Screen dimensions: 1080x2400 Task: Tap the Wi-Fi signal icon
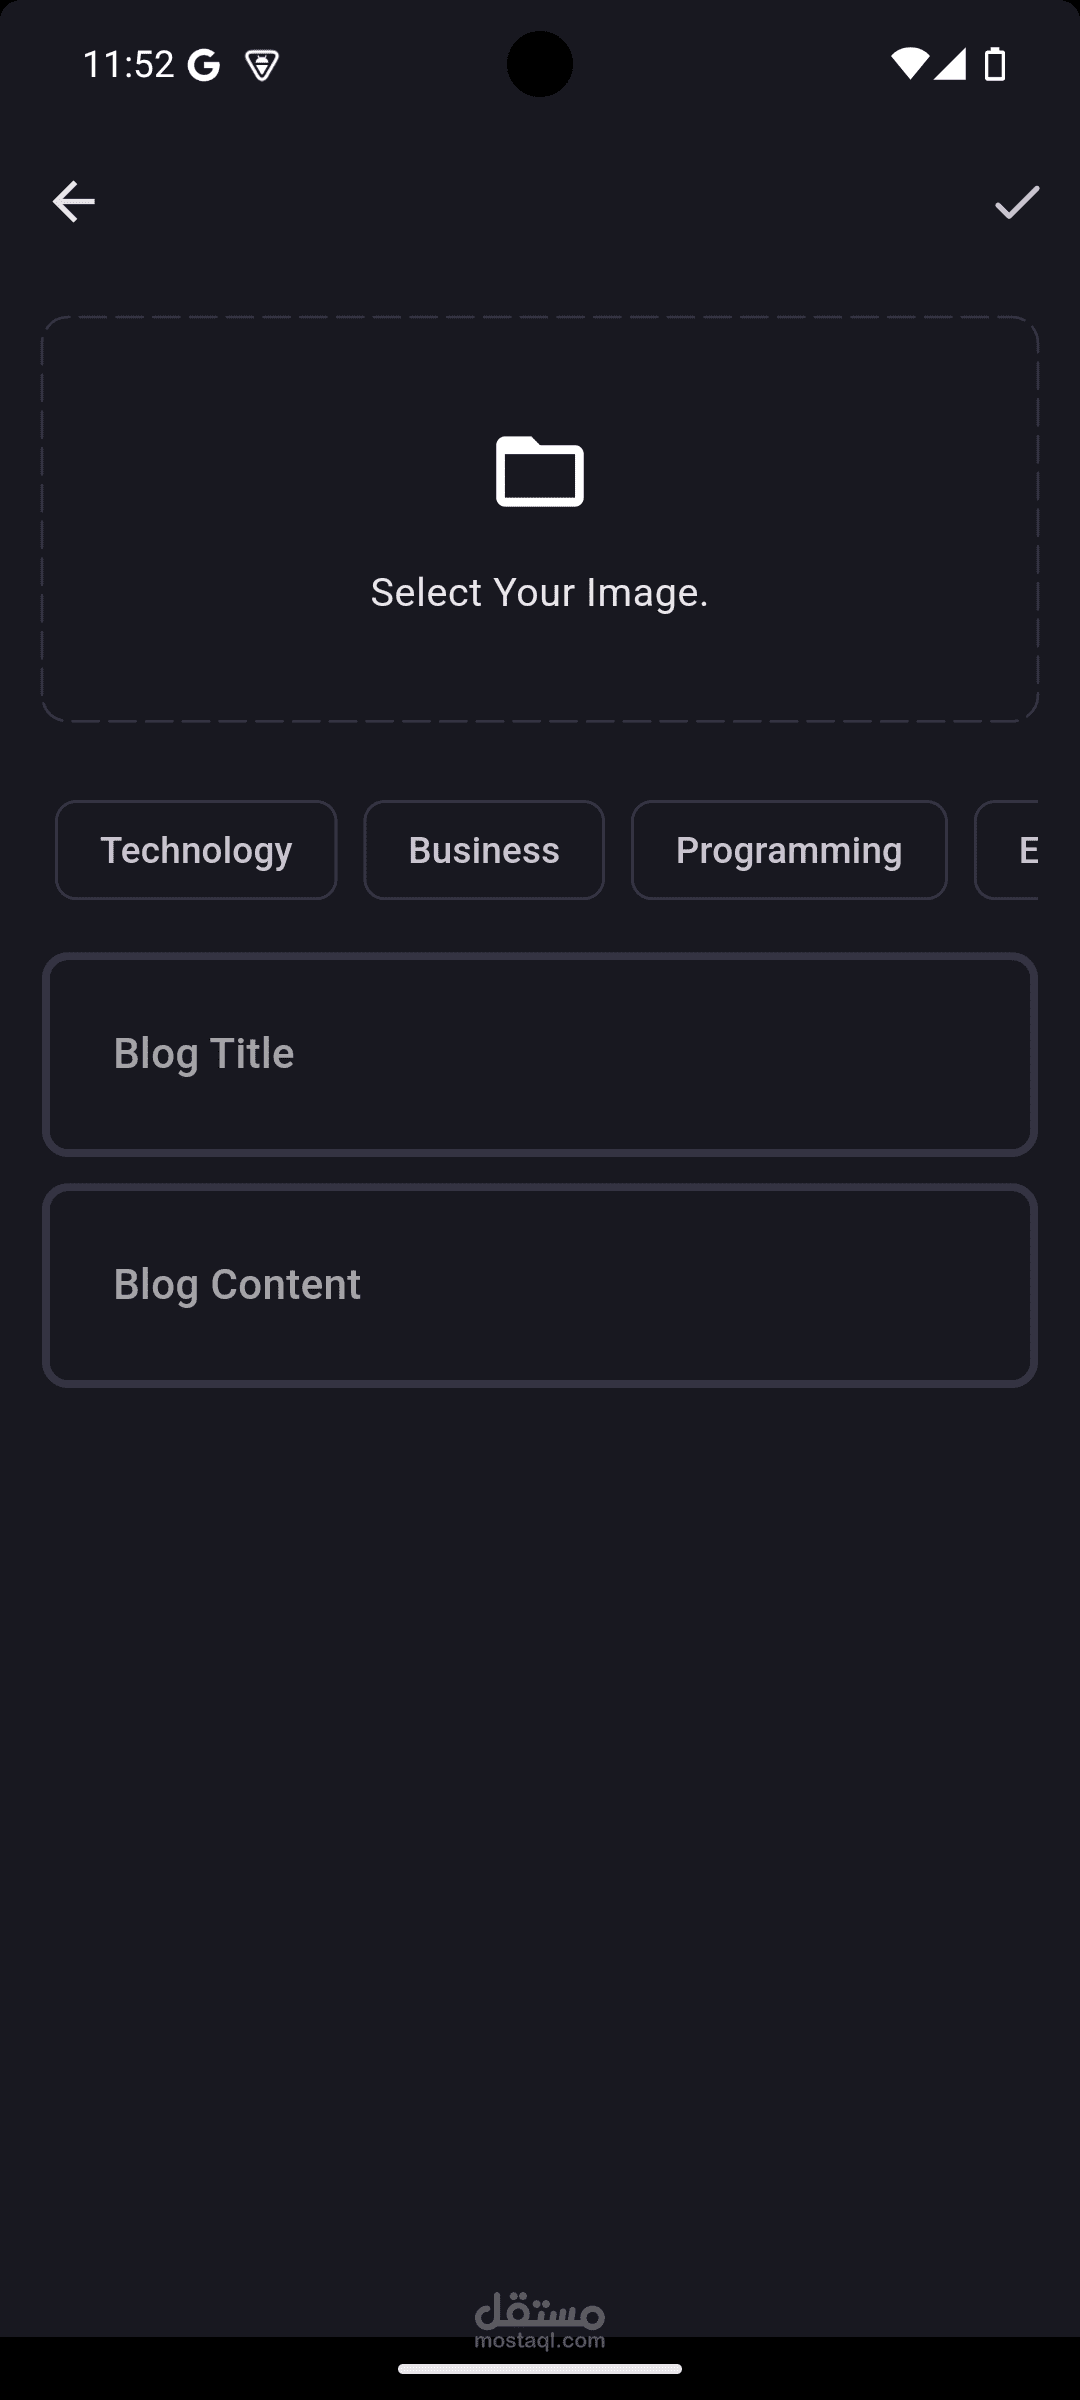pos(909,64)
